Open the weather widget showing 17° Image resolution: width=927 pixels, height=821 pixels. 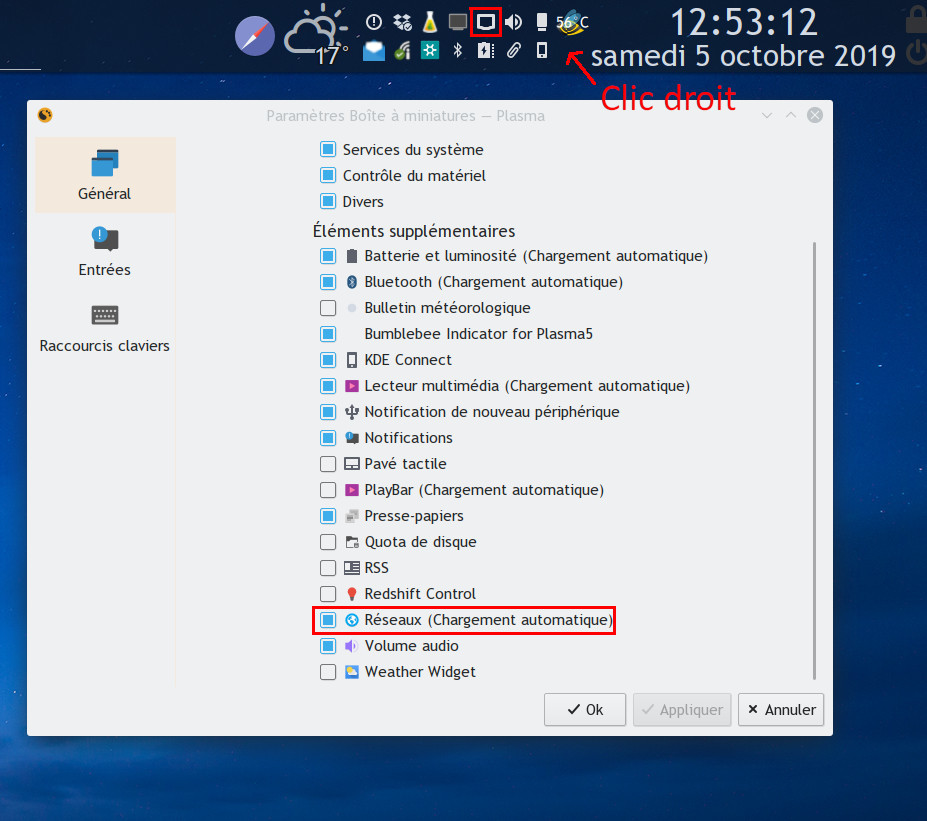tap(316, 37)
